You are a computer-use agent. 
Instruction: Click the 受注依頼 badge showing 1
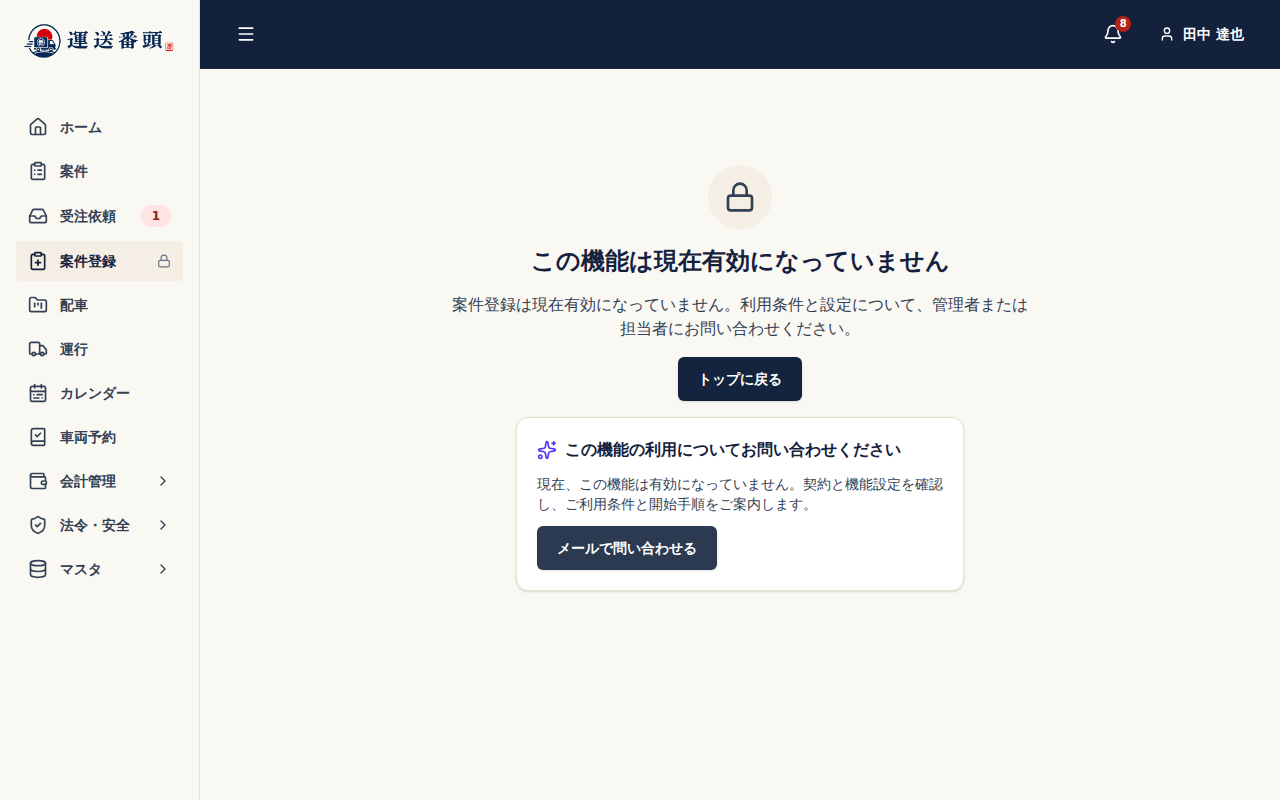(x=155, y=216)
